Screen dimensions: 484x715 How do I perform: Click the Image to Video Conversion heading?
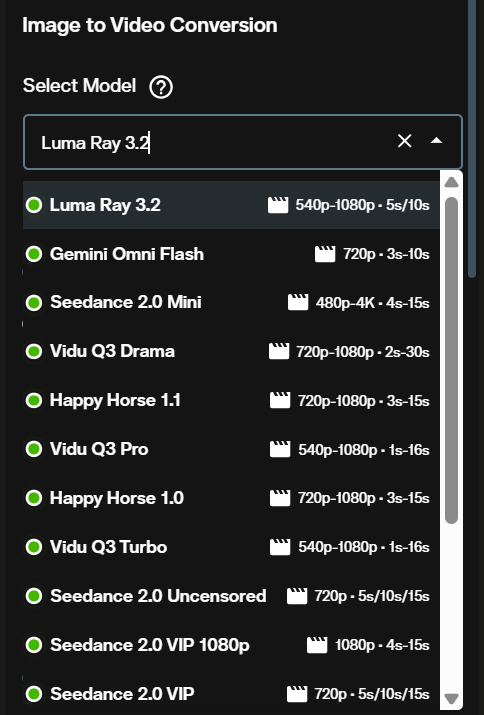click(150, 26)
